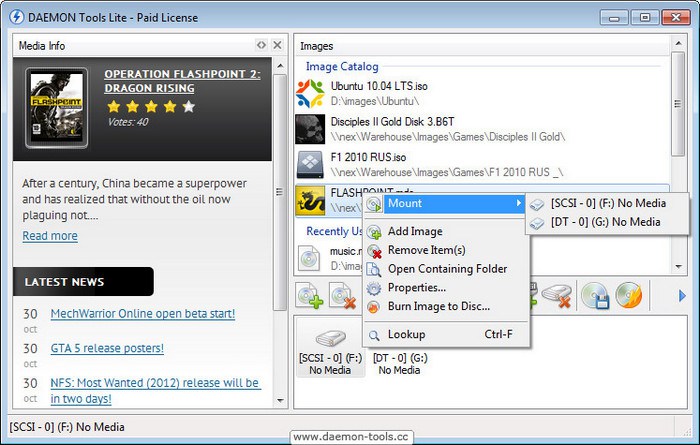Close the Media Info panel
The image size is (700, 445).
tap(277, 45)
